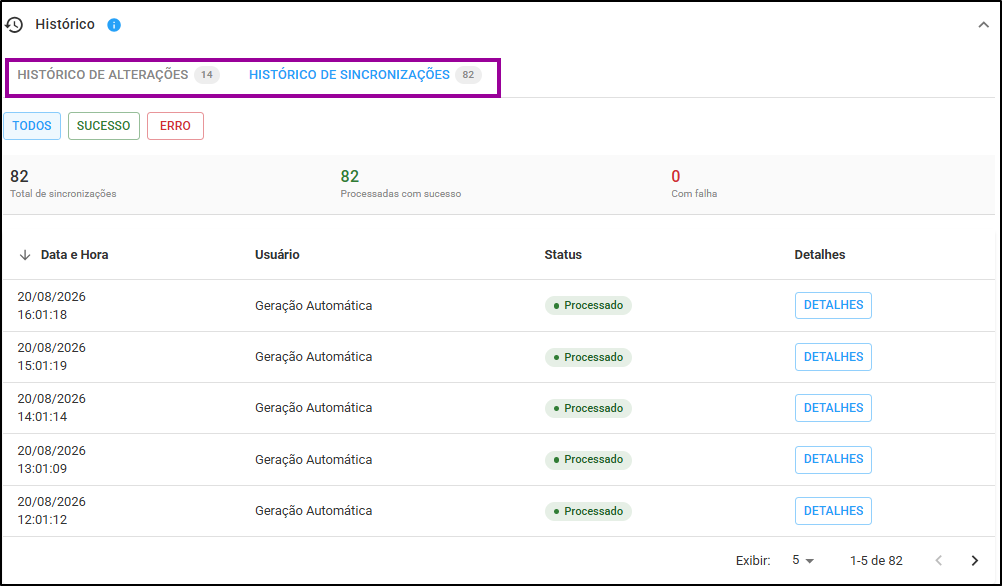Filter by TODOS
The image size is (1002, 586).
(32, 126)
